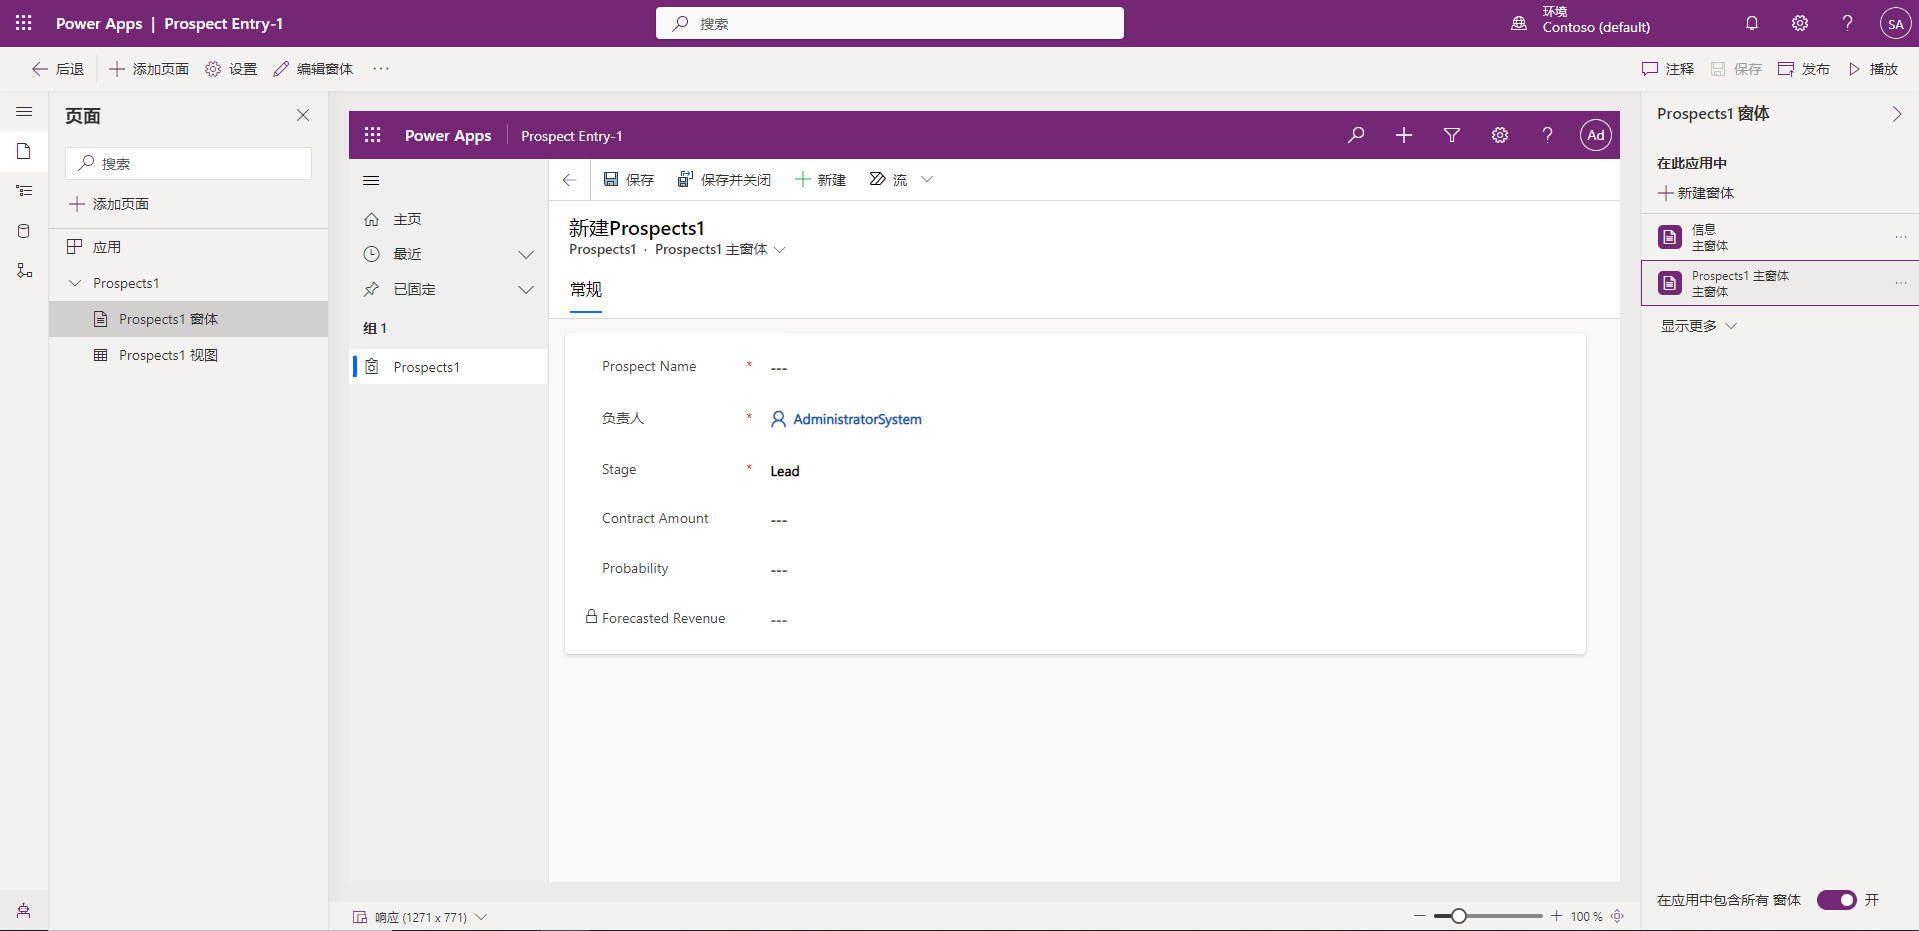Image resolution: width=1919 pixels, height=931 pixels.
Task: Open the preview app waffle launcher
Action: tap(373, 135)
